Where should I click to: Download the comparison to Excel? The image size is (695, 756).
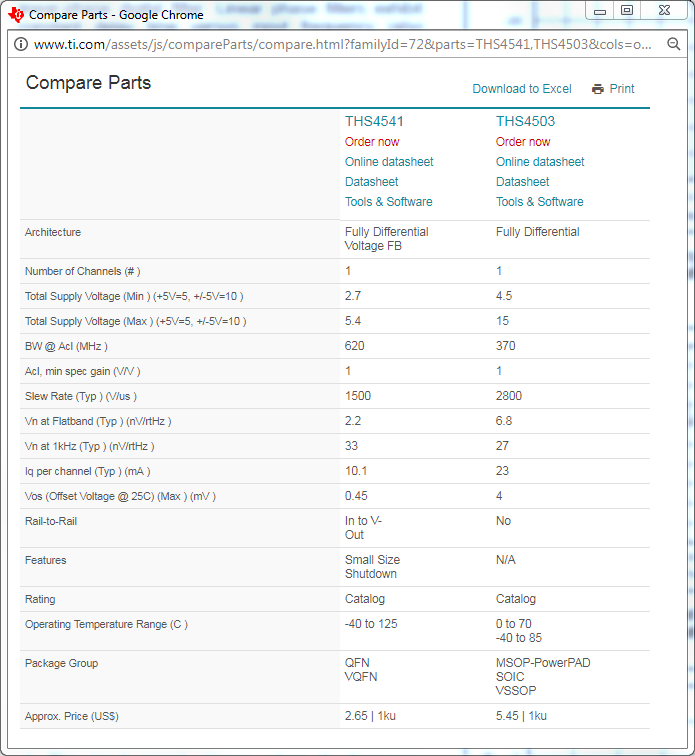pos(522,89)
